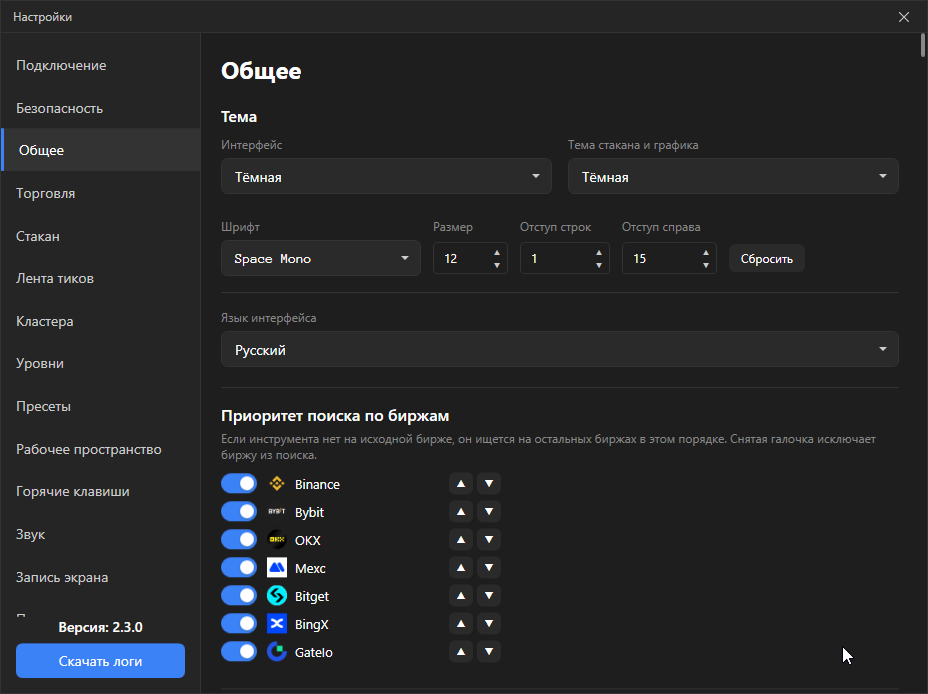Move GateIo up in priority
928x694 pixels.
coord(460,652)
